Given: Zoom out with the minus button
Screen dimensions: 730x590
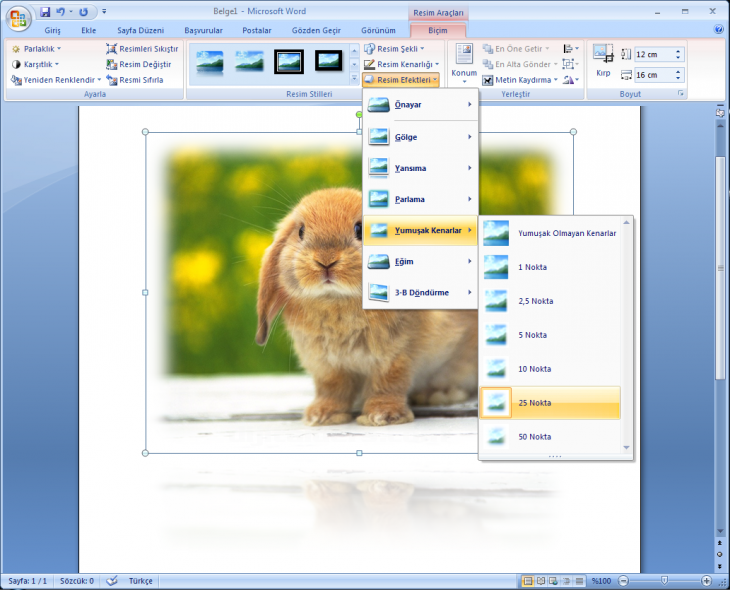Looking at the screenshot, I should coord(623,581).
